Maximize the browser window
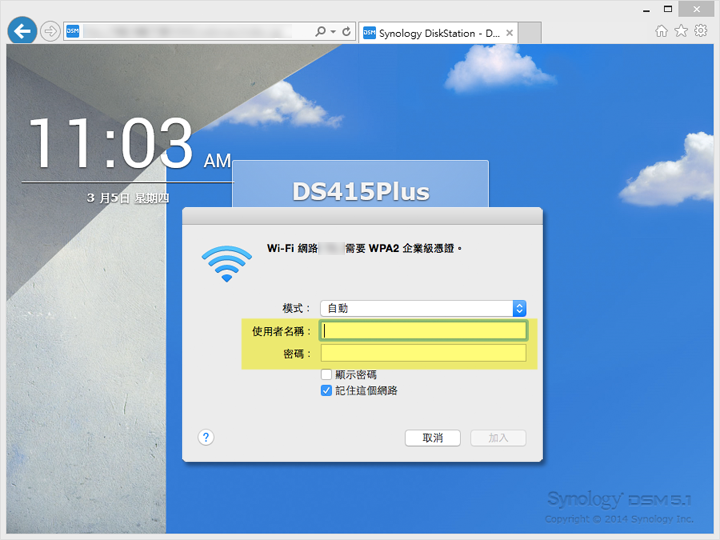 click(x=668, y=9)
